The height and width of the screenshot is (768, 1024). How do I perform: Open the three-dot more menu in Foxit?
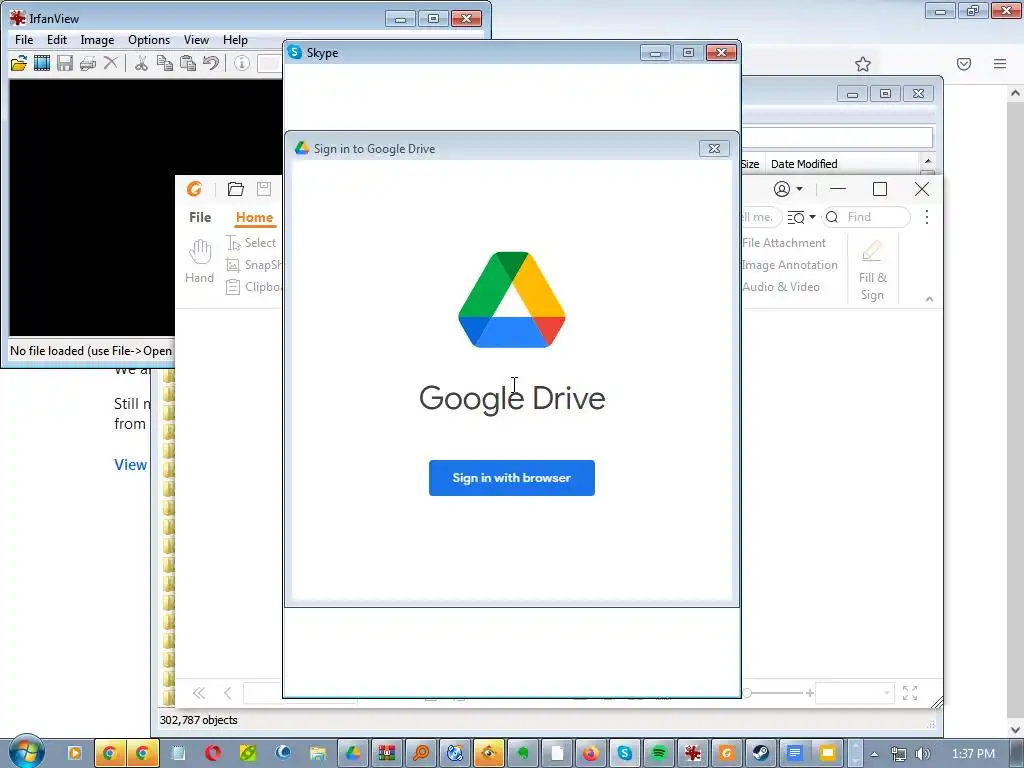(x=927, y=217)
